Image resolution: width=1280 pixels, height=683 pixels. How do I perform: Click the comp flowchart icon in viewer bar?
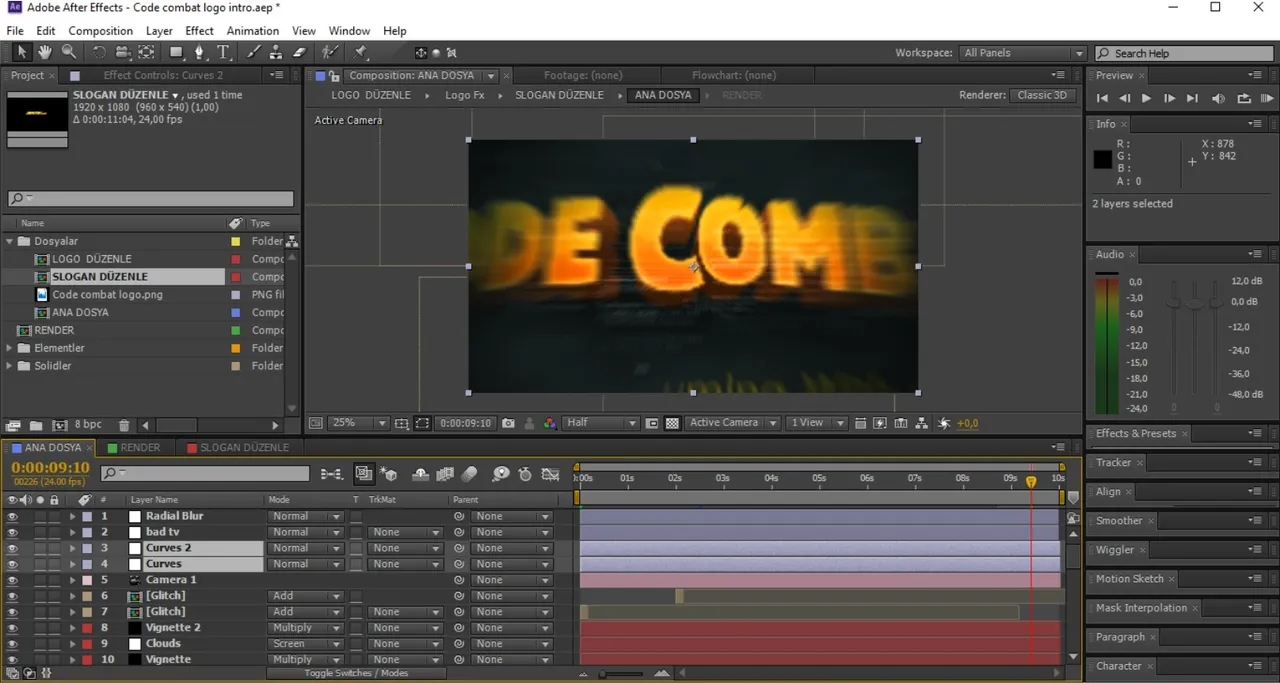coord(922,423)
